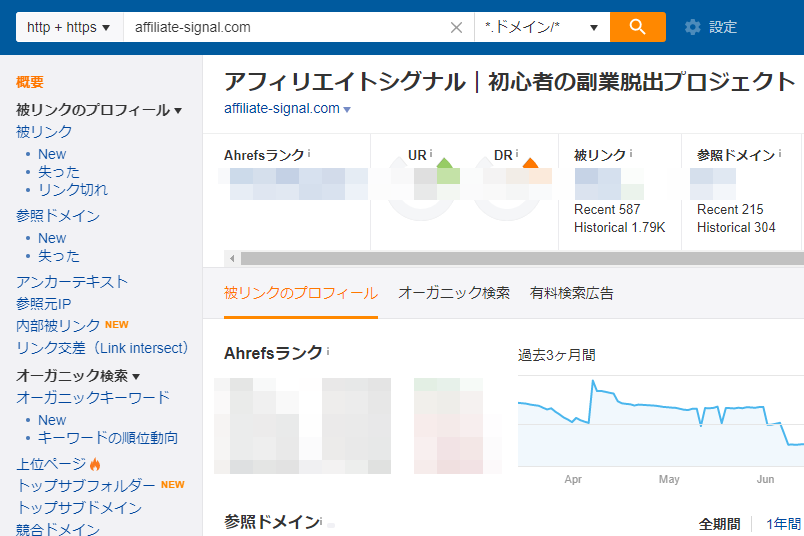Open the アンカーテキスト link

[x=72, y=282]
